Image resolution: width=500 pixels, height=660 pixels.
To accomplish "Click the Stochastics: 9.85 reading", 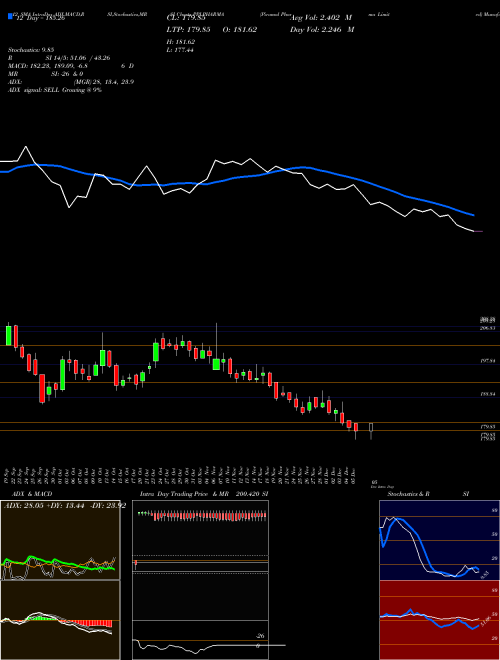I will pos(31,50).
